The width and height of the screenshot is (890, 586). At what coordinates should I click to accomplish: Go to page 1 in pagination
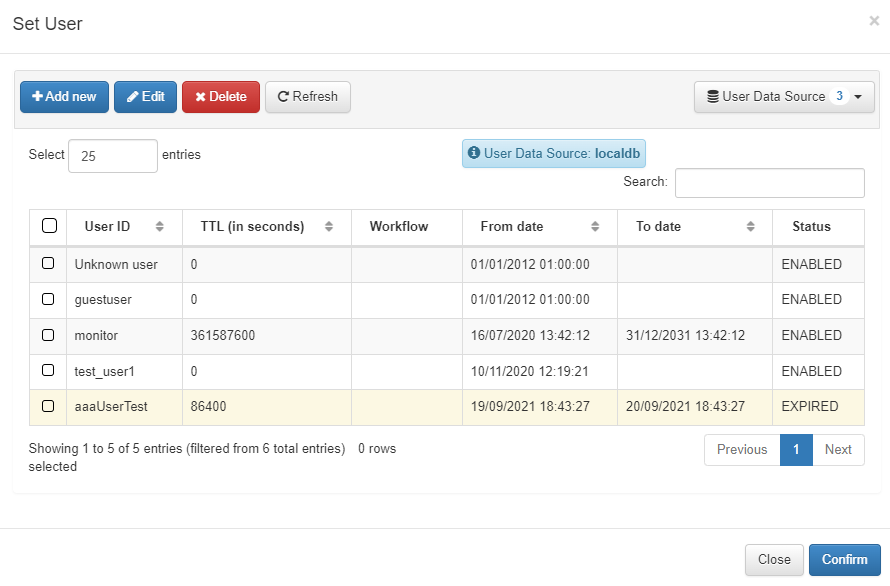[x=796, y=450]
